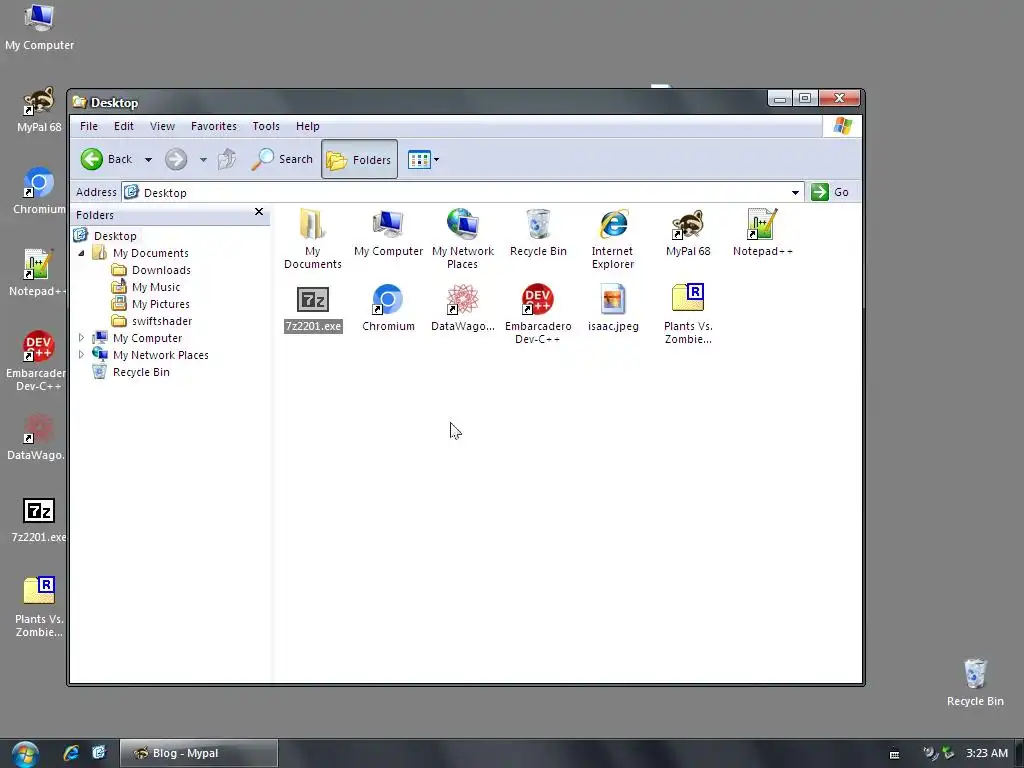Select isaac.jpeg image file
Viewport: 1024px width, 768px height.
click(613, 308)
